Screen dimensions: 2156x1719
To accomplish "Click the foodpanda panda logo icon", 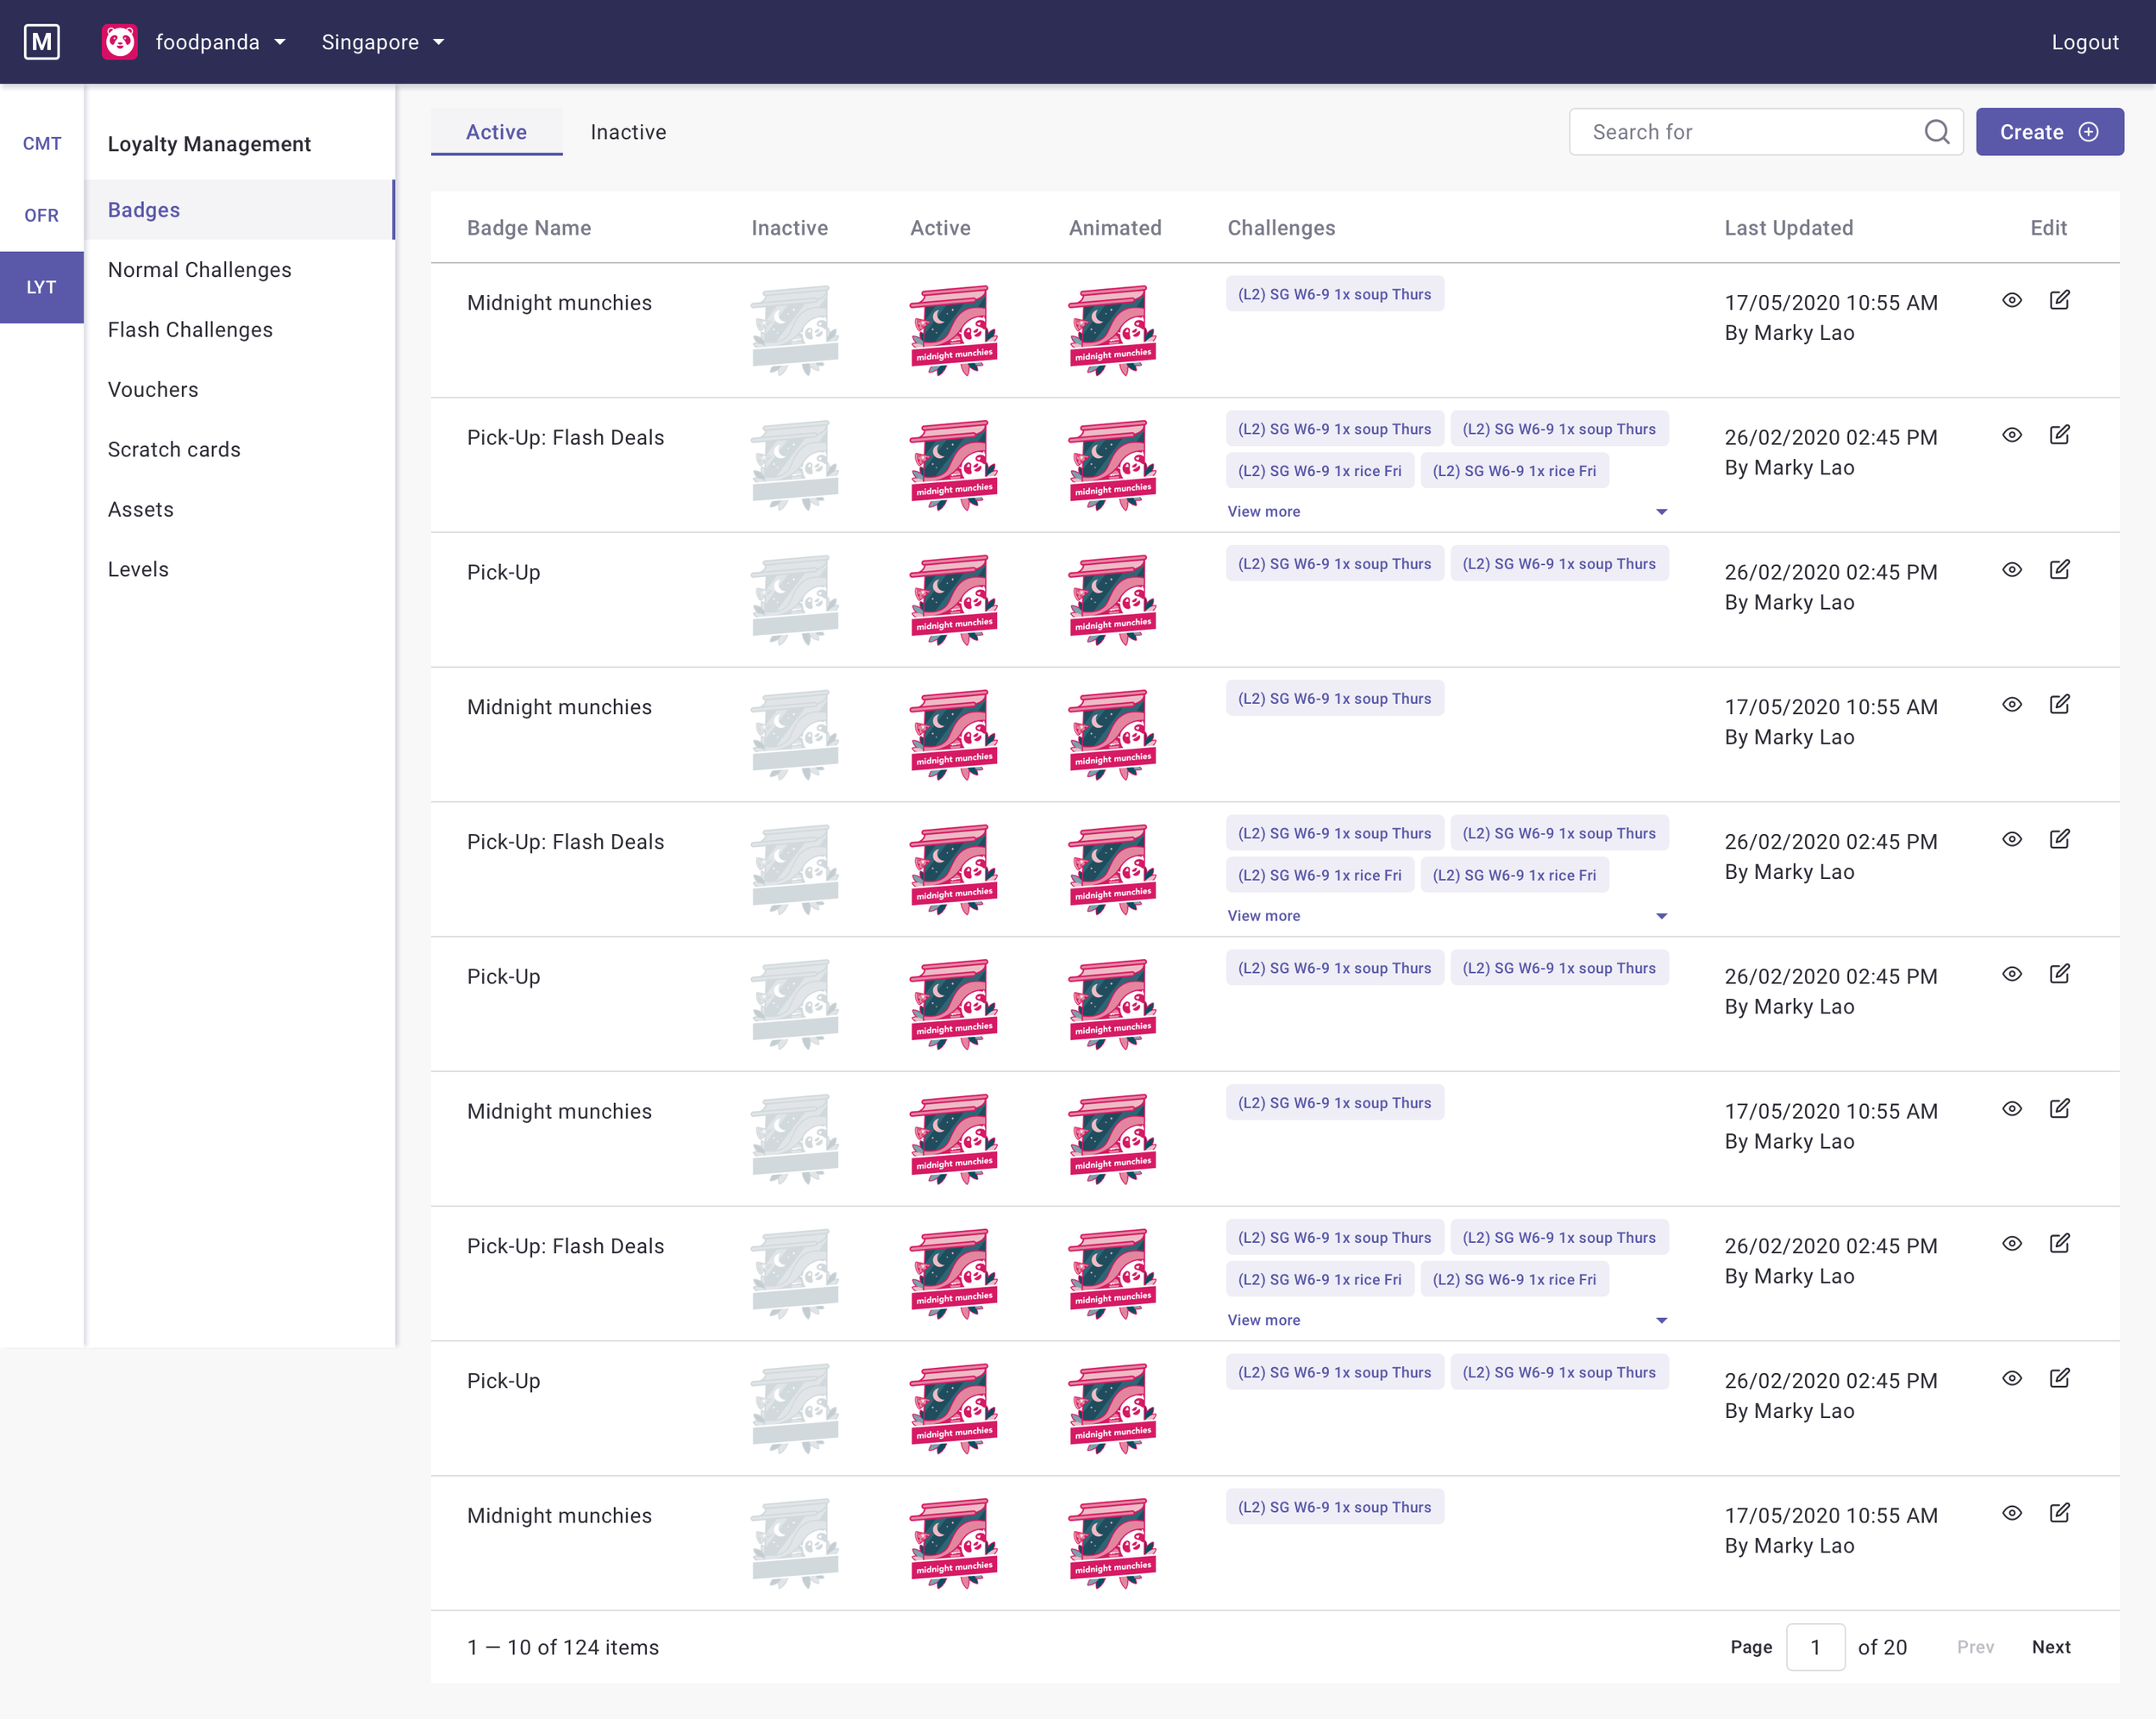I will click(x=120, y=42).
